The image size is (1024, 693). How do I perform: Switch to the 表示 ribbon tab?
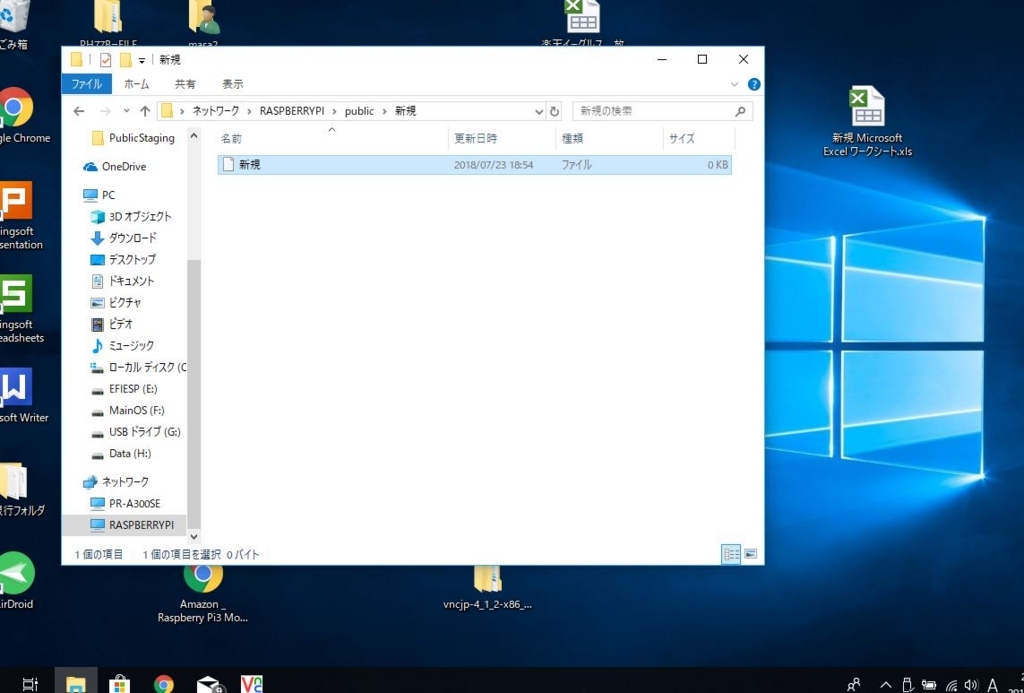233,84
